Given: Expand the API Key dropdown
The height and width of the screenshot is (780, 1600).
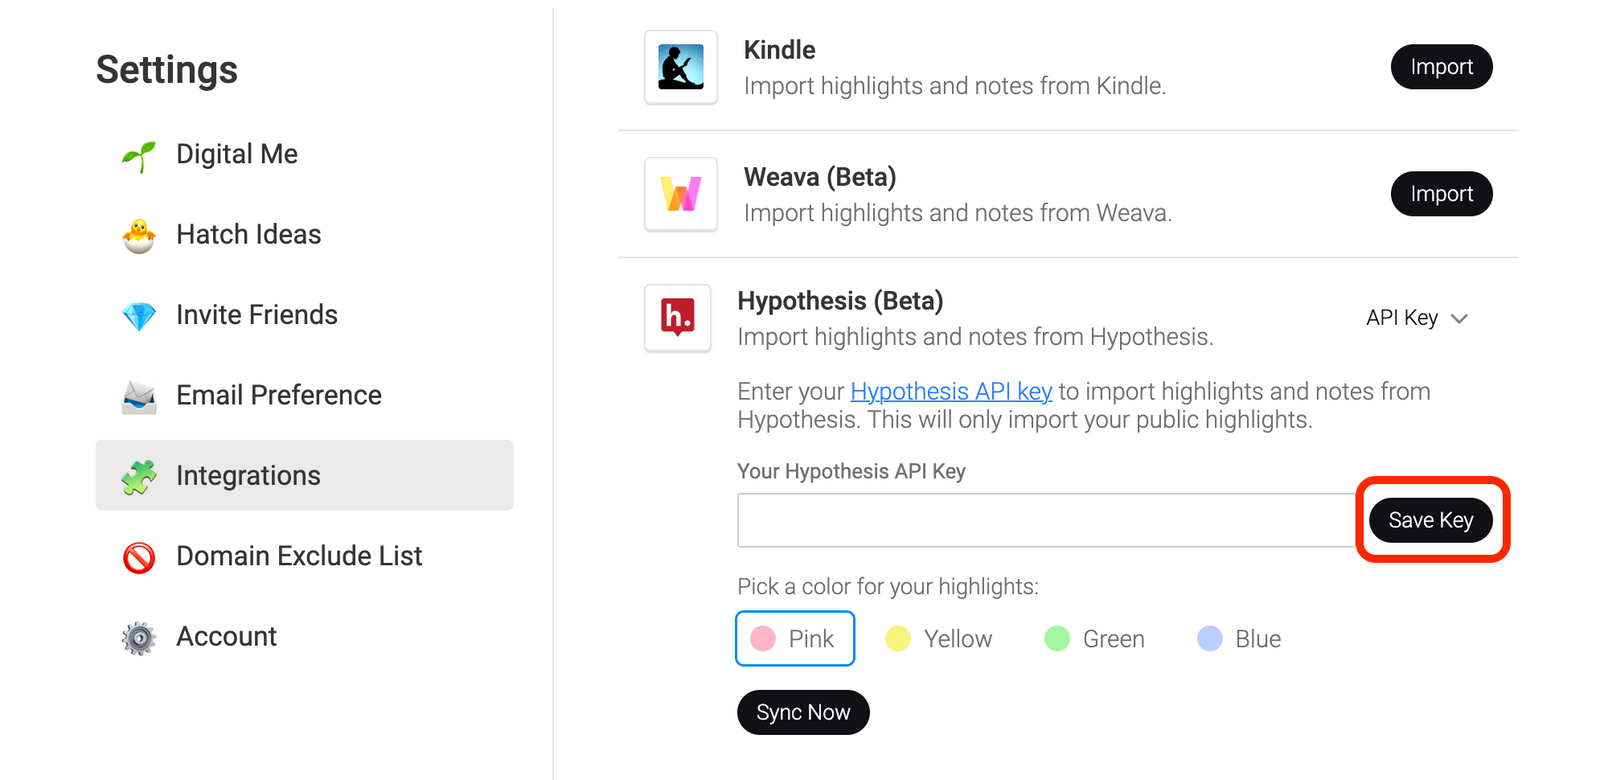Looking at the screenshot, I should 1417,318.
